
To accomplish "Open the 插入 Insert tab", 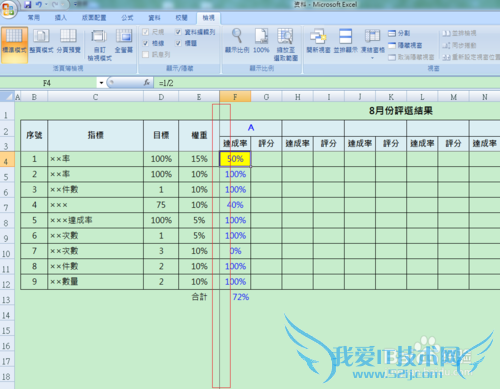I will click(x=61, y=18).
